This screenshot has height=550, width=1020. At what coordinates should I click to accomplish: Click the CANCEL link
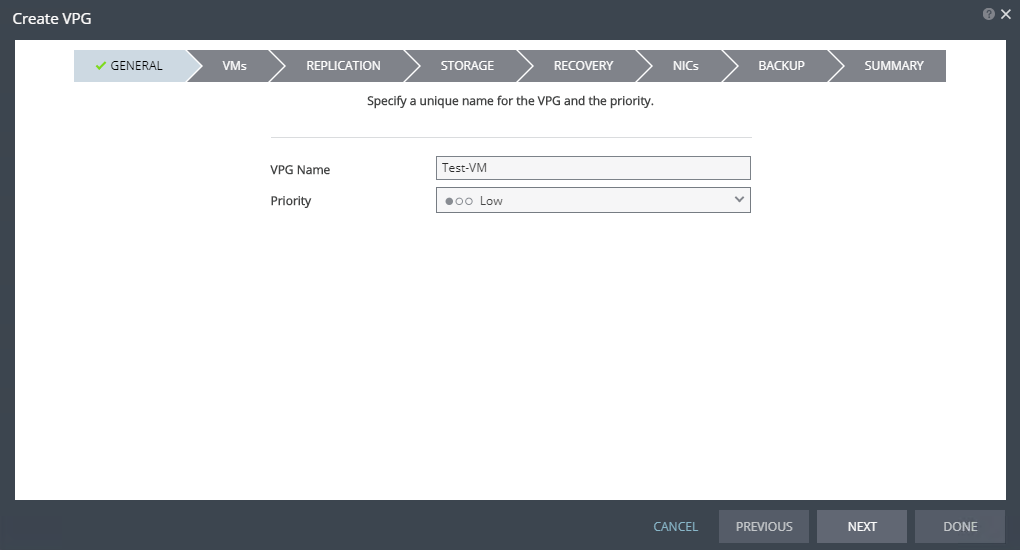[675, 526]
